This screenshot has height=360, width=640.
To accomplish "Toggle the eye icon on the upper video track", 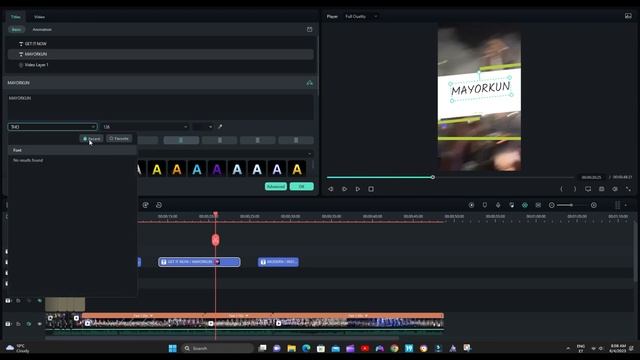I will 40,300.
